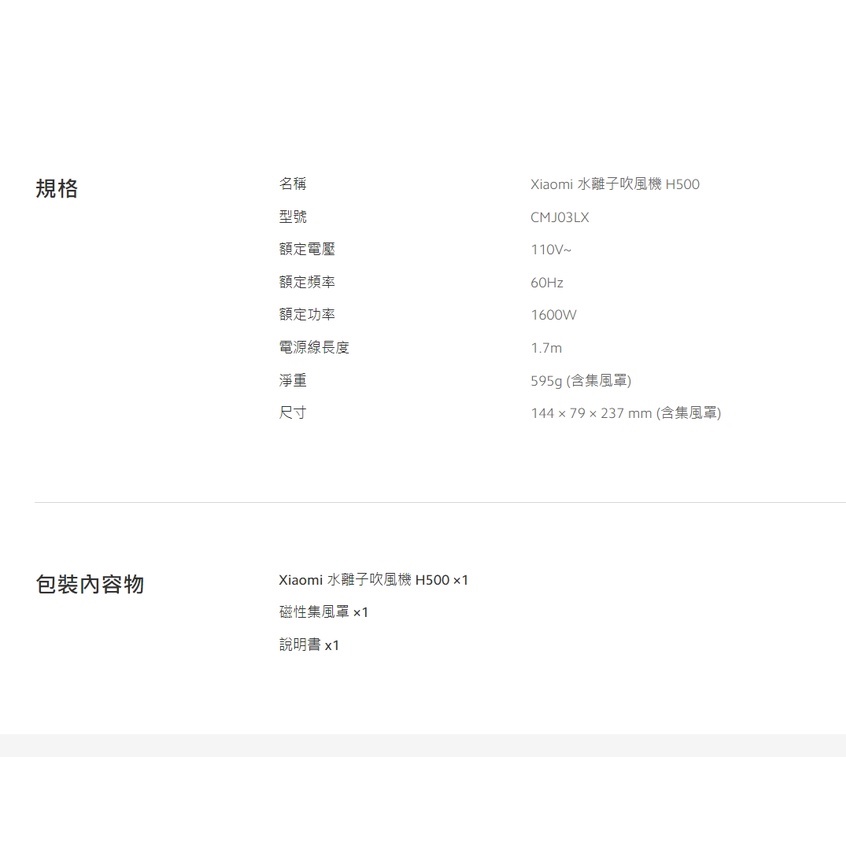Select the 說明書 x1 package item
Viewport: 846px width, 846px height.
coord(309,645)
